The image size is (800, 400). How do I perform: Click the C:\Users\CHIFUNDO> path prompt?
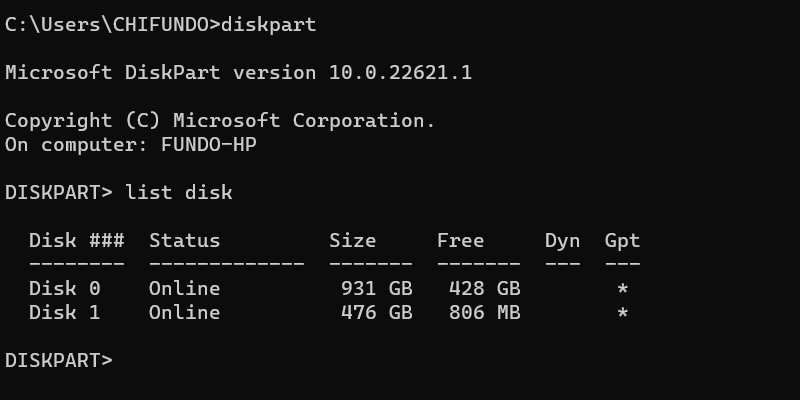click(x=112, y=24)
